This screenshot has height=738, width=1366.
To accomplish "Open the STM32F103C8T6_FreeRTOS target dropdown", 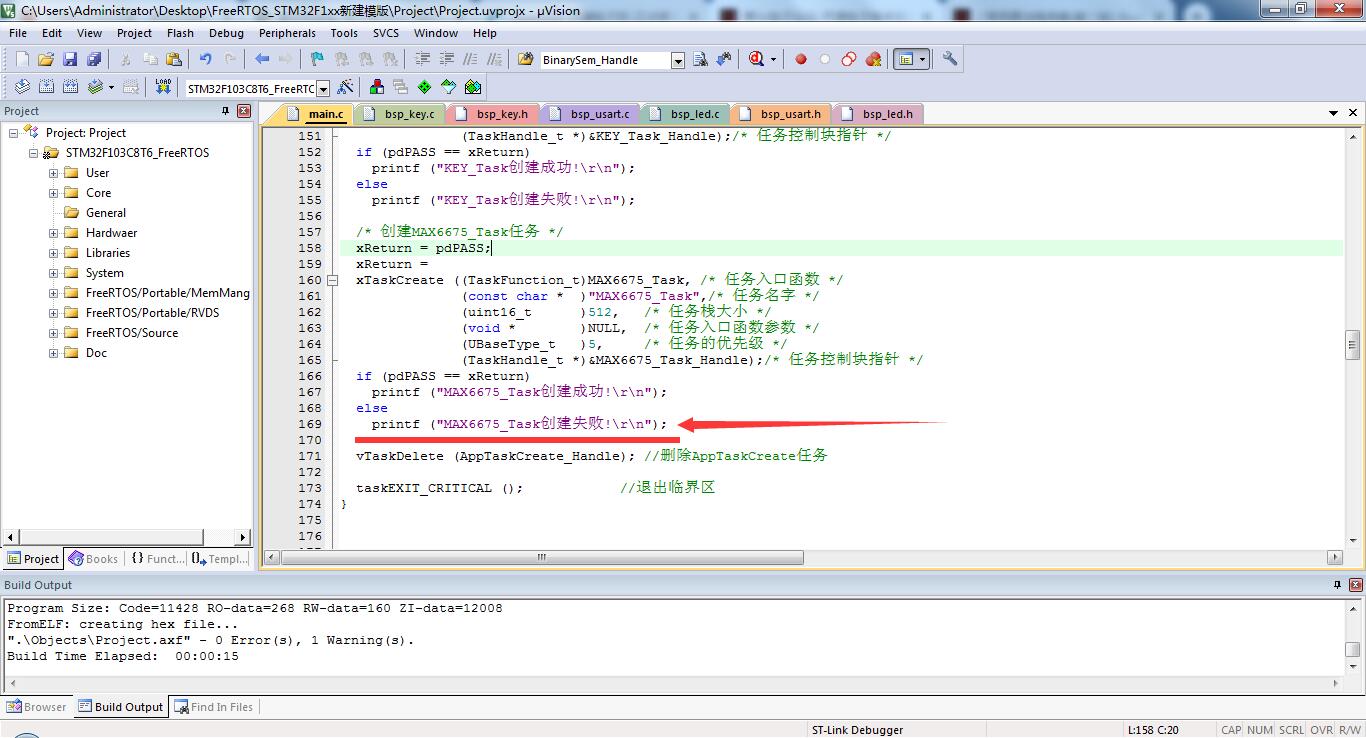I will [x=322, y=88].
